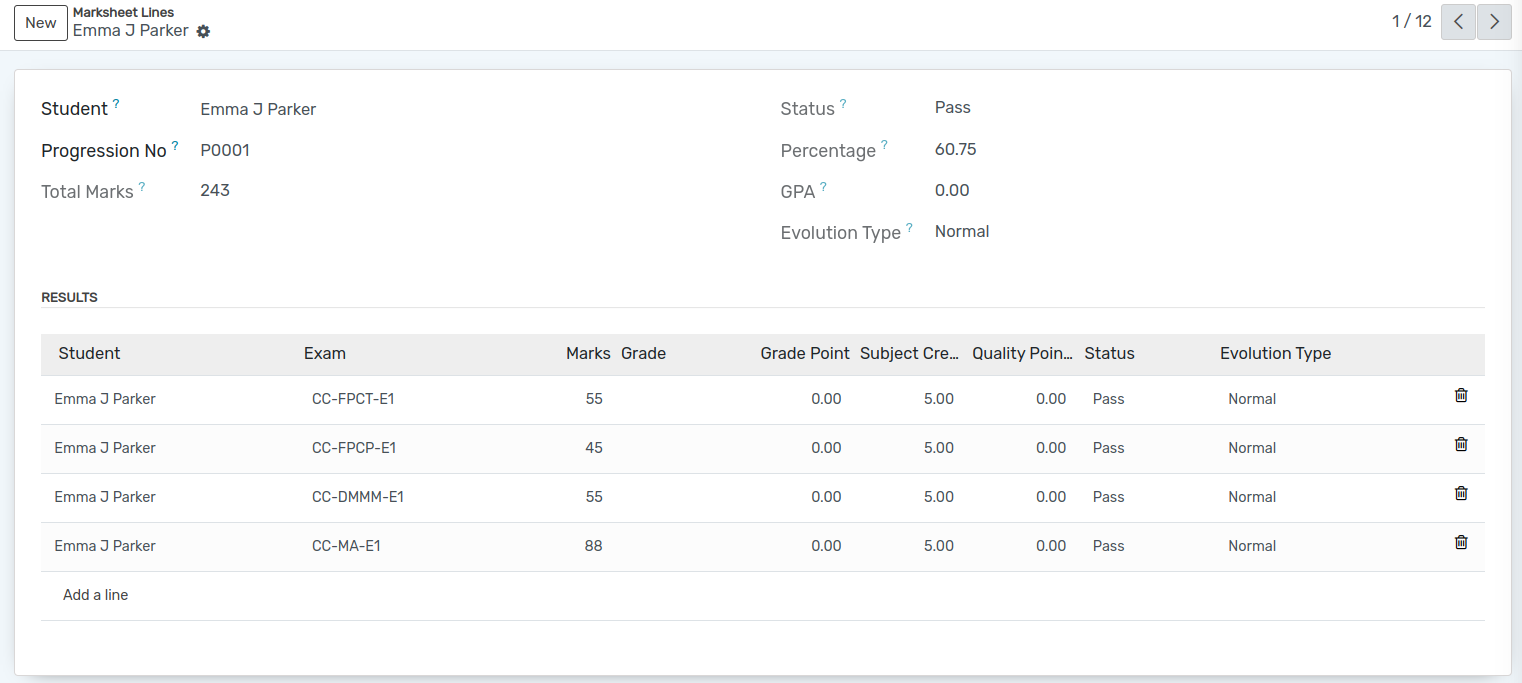Show help tooltip for Student field
The image size is (1522, 683).
coord(116,103)
